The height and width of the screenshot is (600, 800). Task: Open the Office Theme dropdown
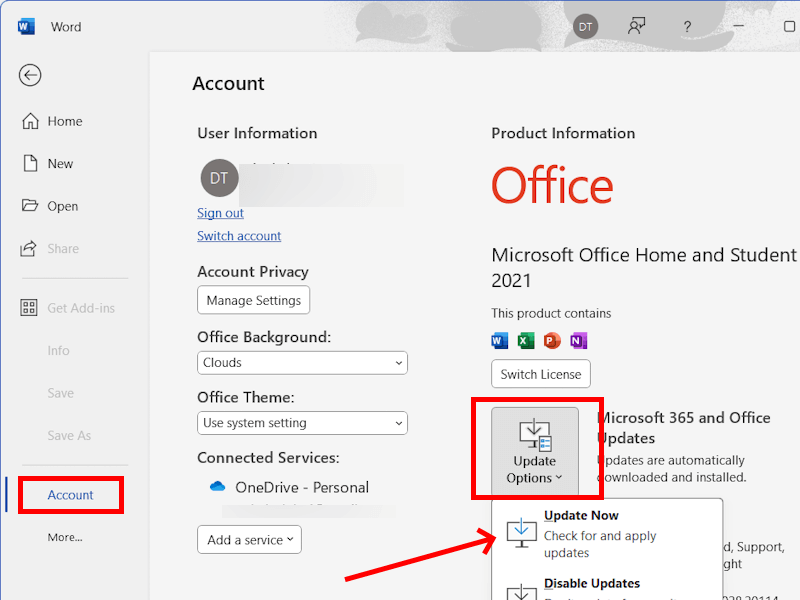coord(302,423)
